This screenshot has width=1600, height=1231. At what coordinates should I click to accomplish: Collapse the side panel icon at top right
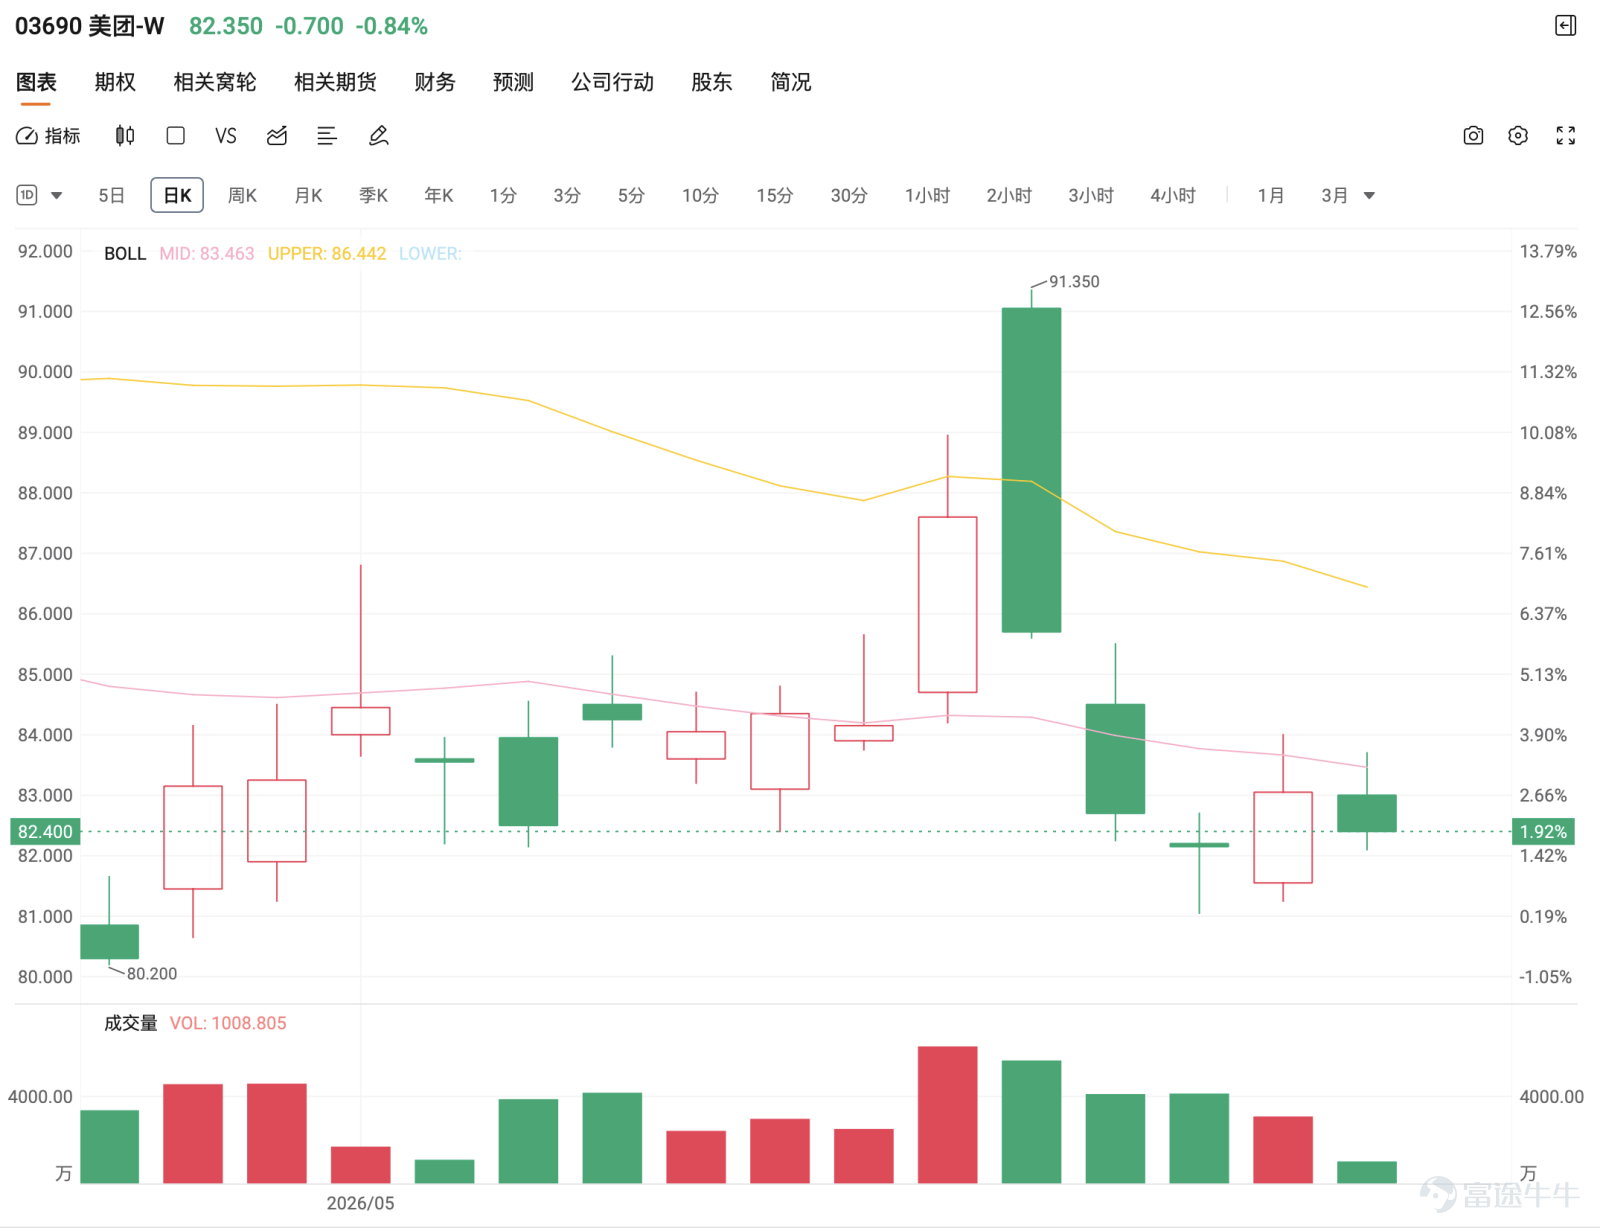(1566, 26)
